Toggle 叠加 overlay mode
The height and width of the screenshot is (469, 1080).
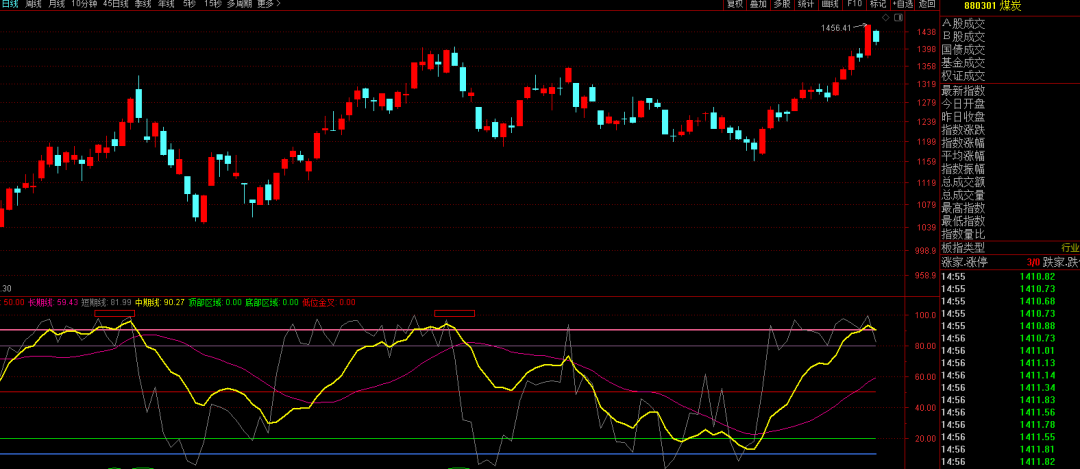click(758, 4)
